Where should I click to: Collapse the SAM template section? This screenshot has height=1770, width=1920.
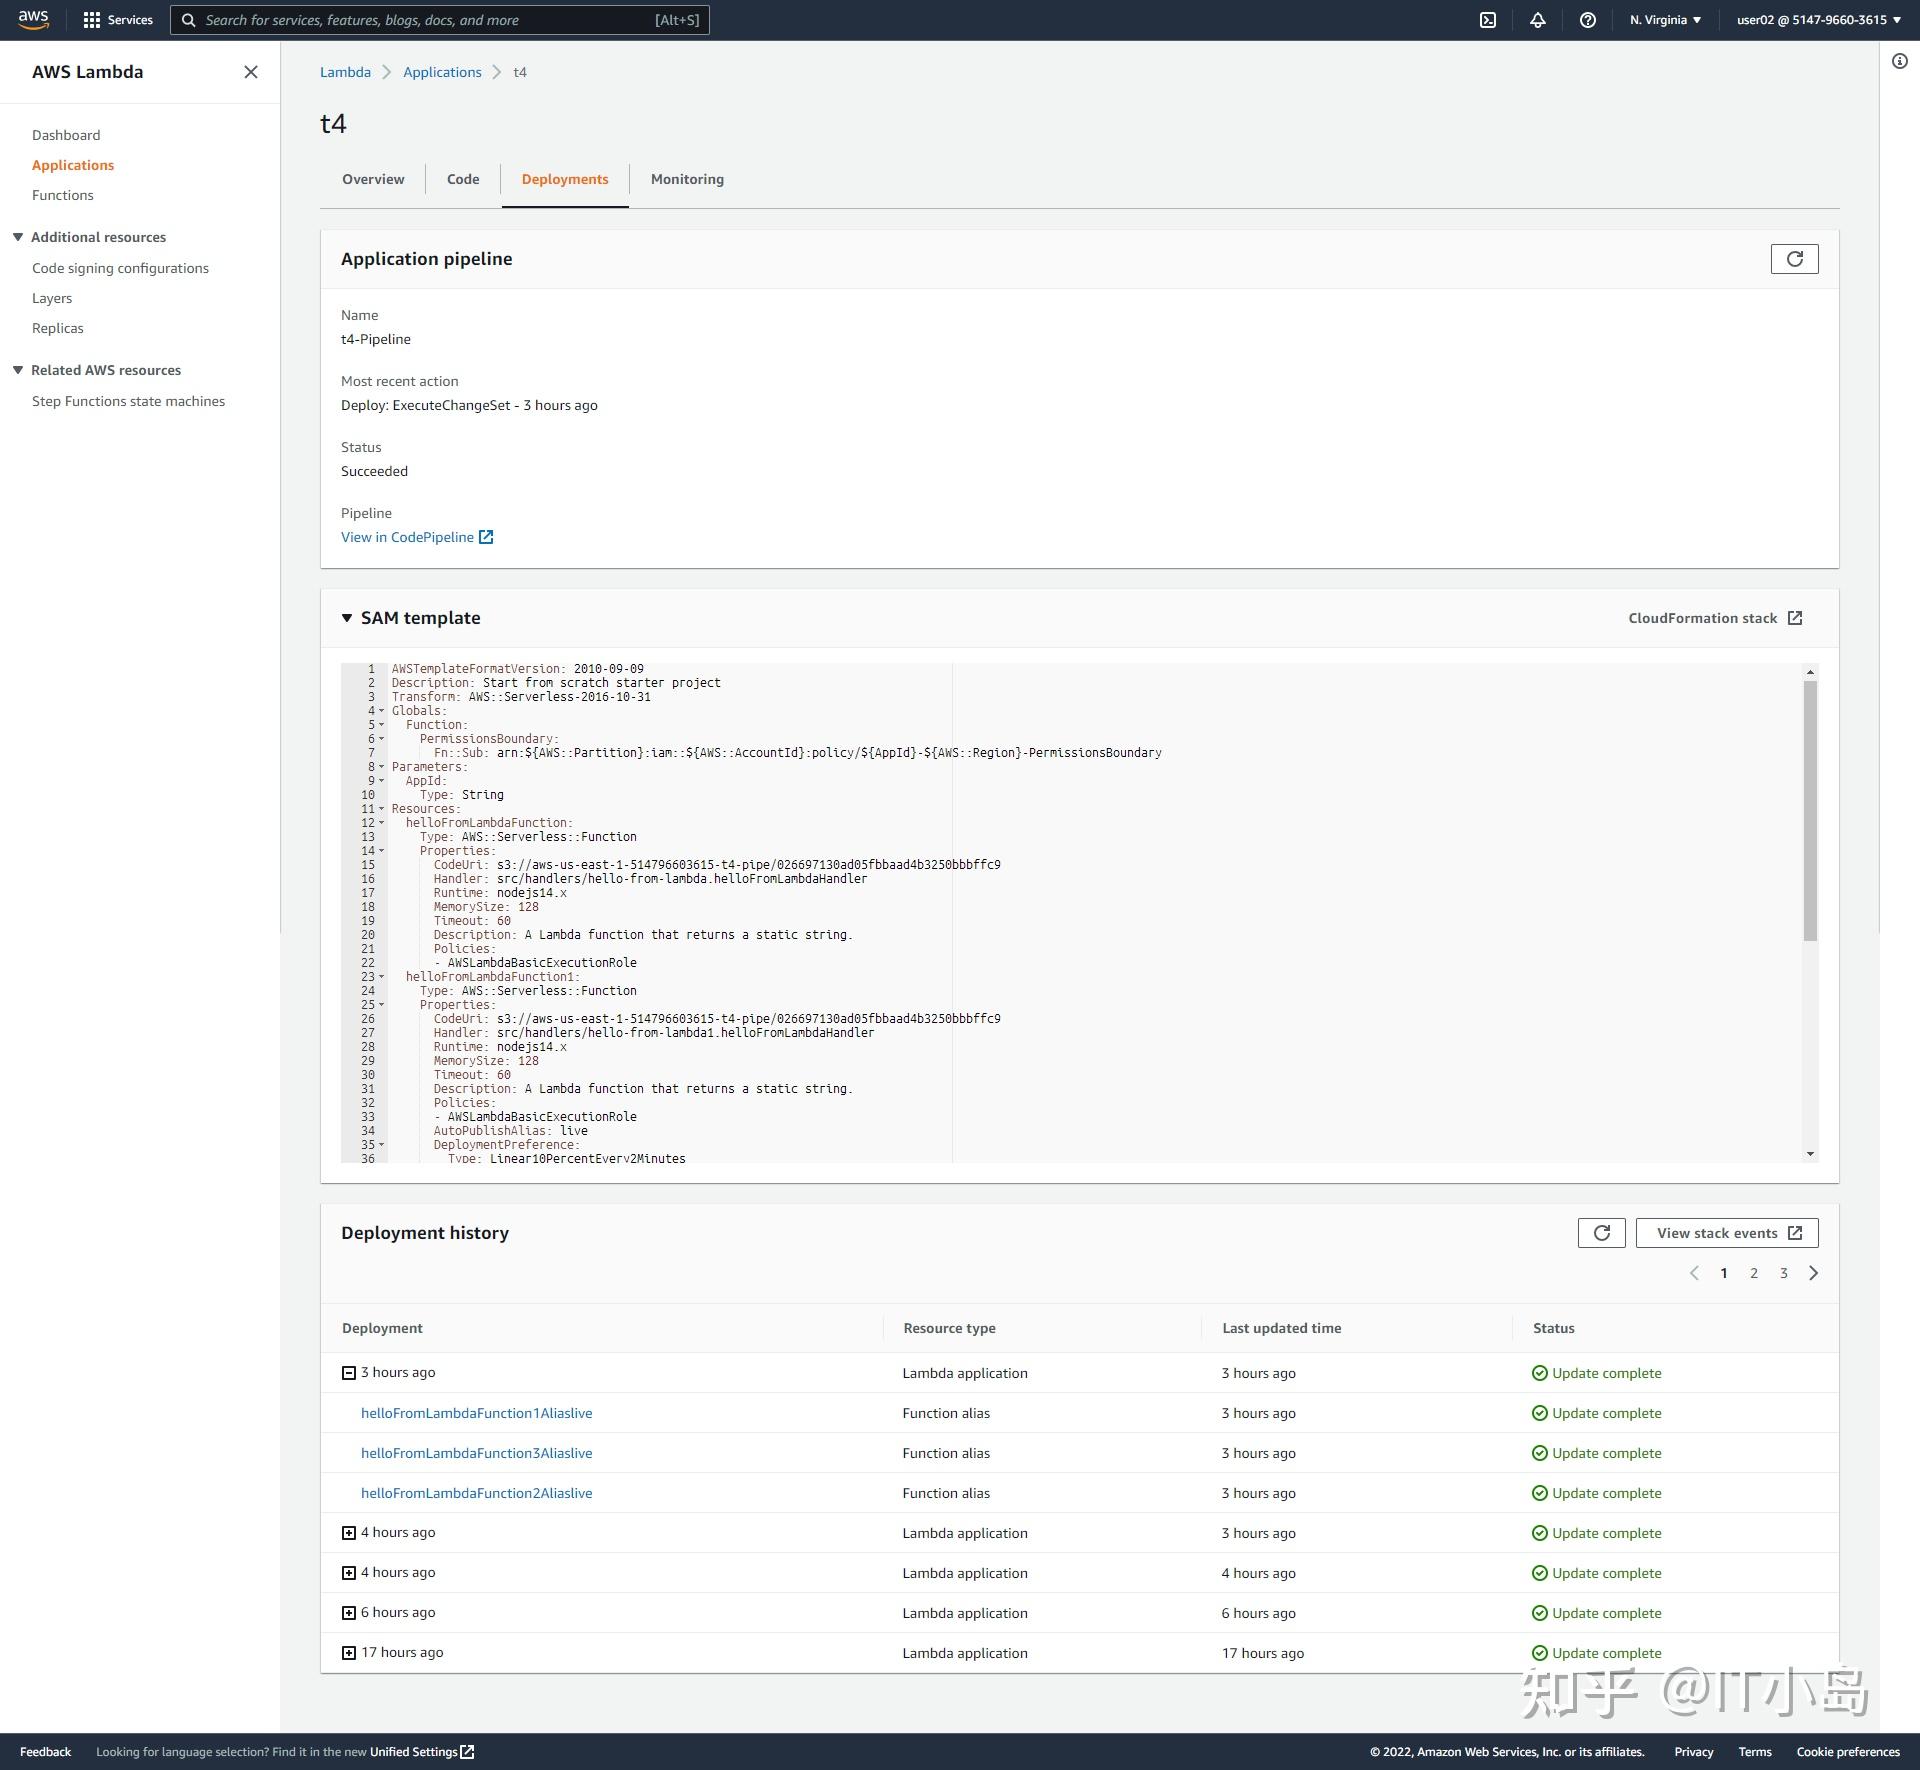click(x=347, y=617)
